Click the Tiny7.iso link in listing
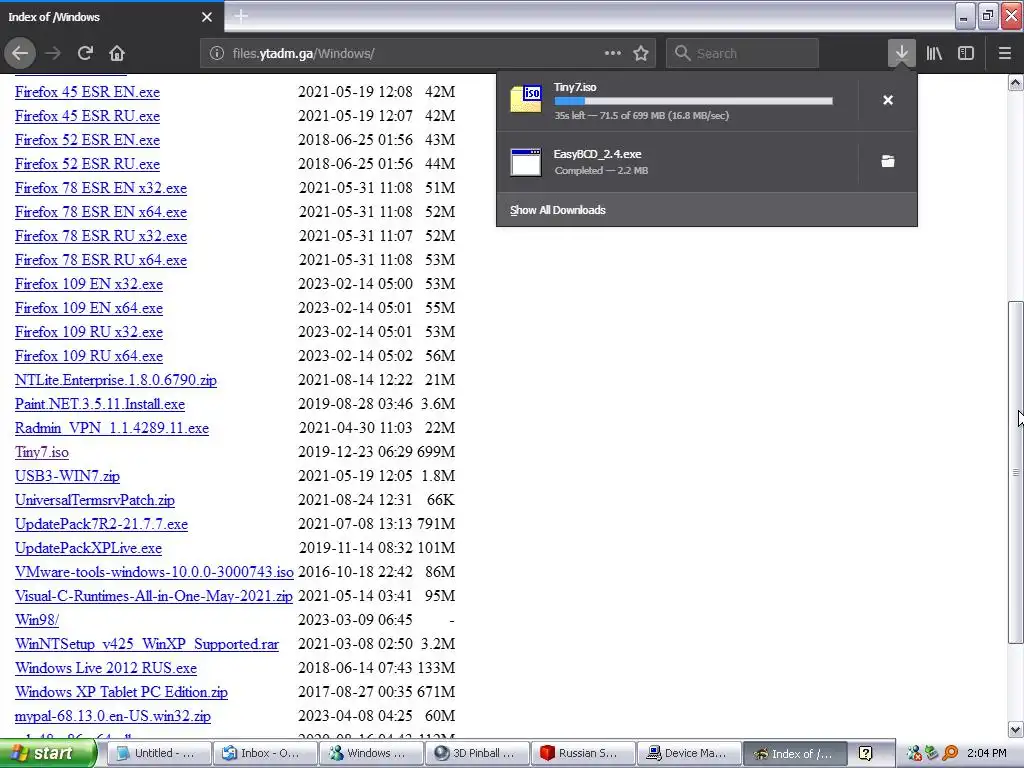1024x768 pixels. 42,452
